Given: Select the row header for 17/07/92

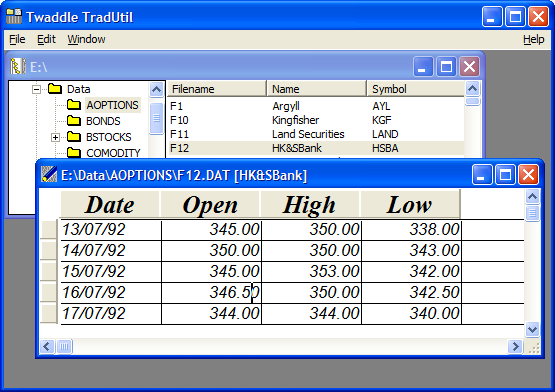Looking at the screenshot, I should coord(49,313).
